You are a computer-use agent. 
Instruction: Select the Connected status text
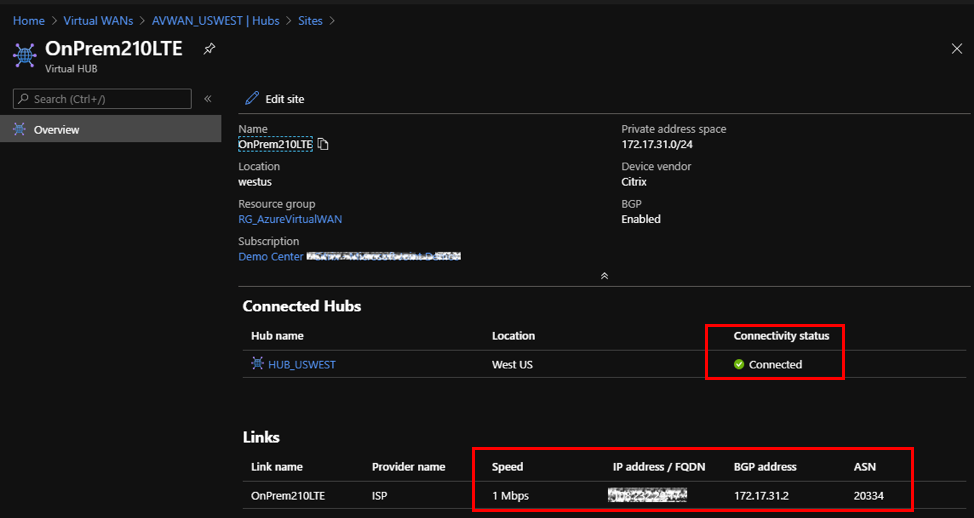pyautogui.click(x=775, y=365)
